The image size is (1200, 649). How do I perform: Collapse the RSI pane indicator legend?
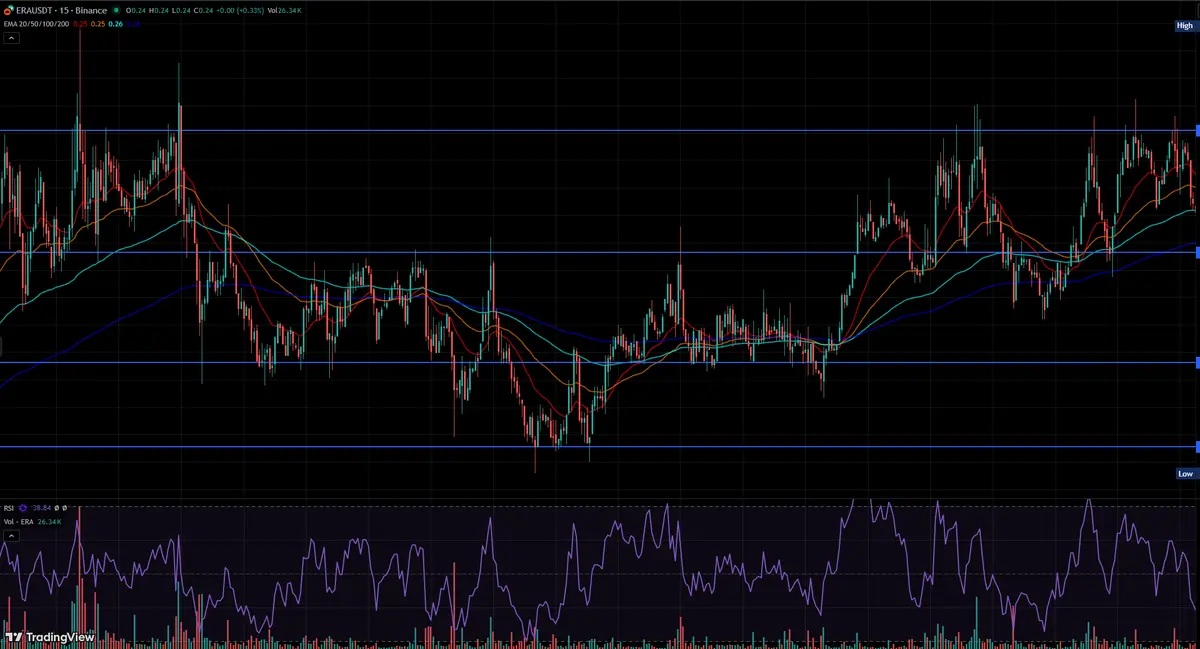11,536
